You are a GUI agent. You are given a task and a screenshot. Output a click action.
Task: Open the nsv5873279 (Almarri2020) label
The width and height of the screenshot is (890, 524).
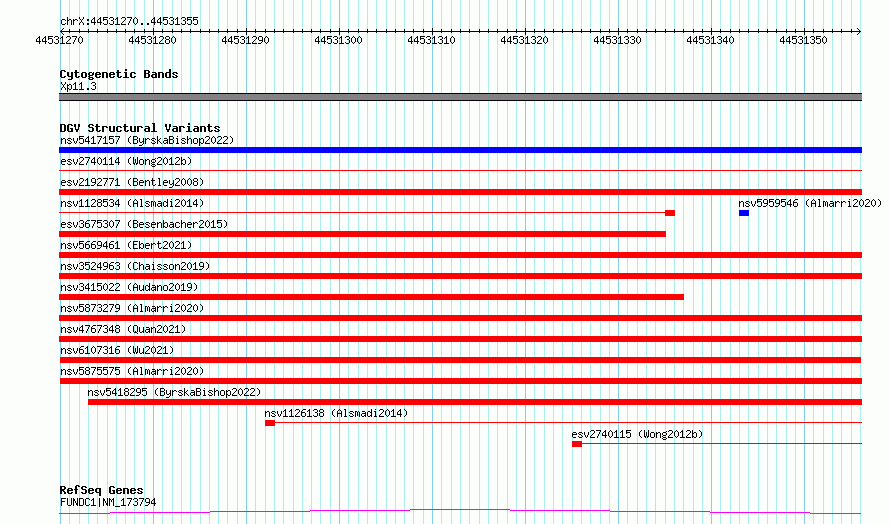point(132,308)
